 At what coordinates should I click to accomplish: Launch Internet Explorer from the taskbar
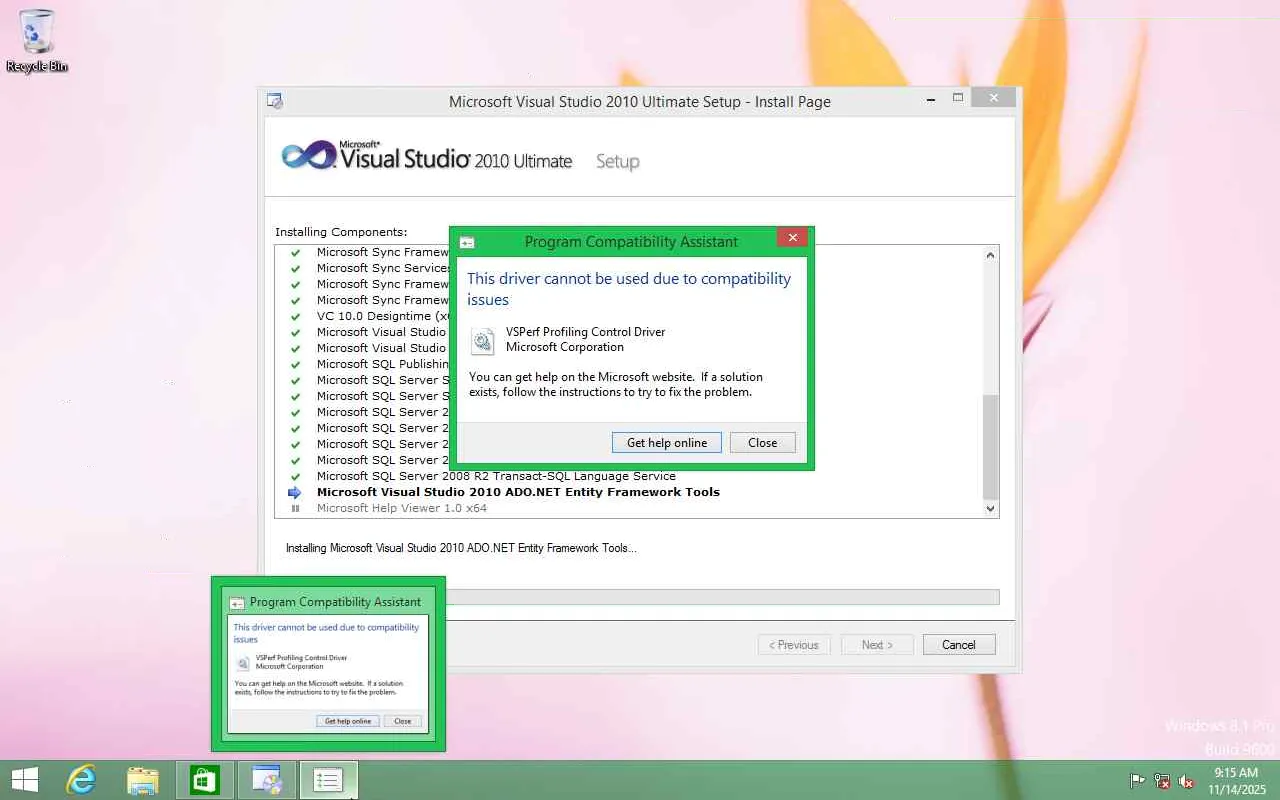tap(81, 780)
